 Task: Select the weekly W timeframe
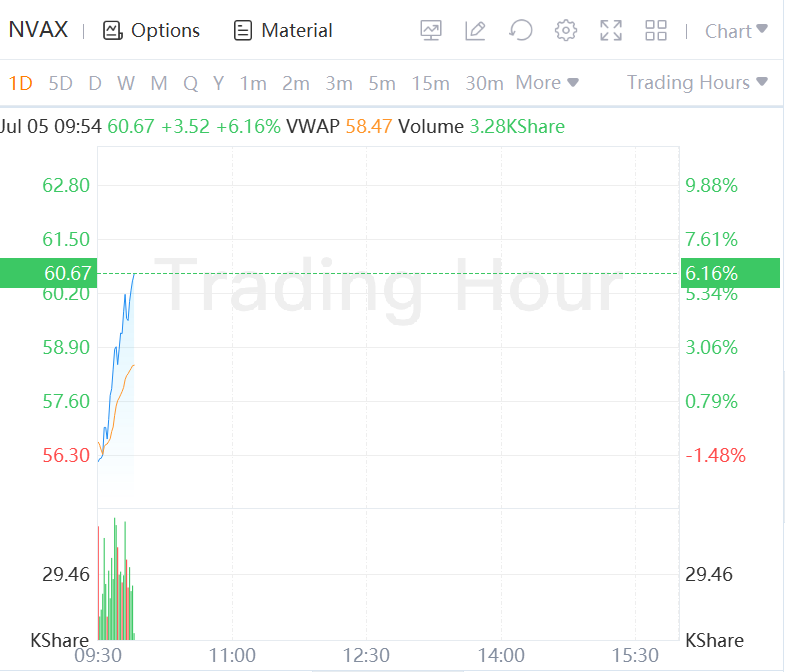[x=126, y=83]
